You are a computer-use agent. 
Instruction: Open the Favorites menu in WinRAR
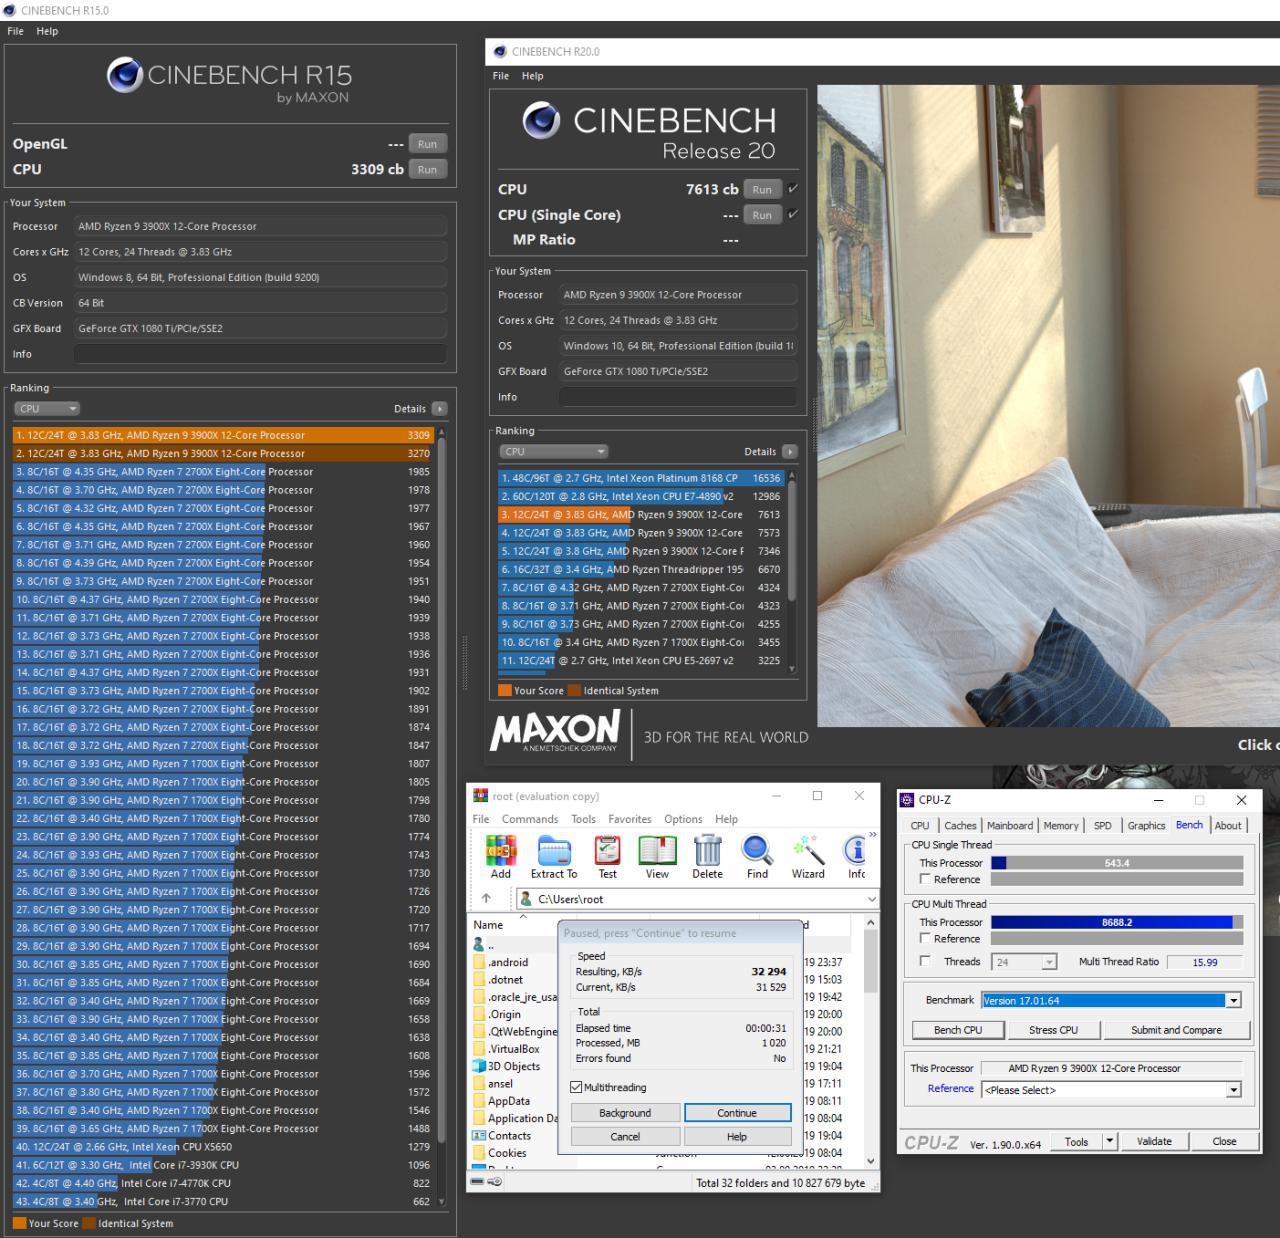pyautogui.click(x=630, y=819)
